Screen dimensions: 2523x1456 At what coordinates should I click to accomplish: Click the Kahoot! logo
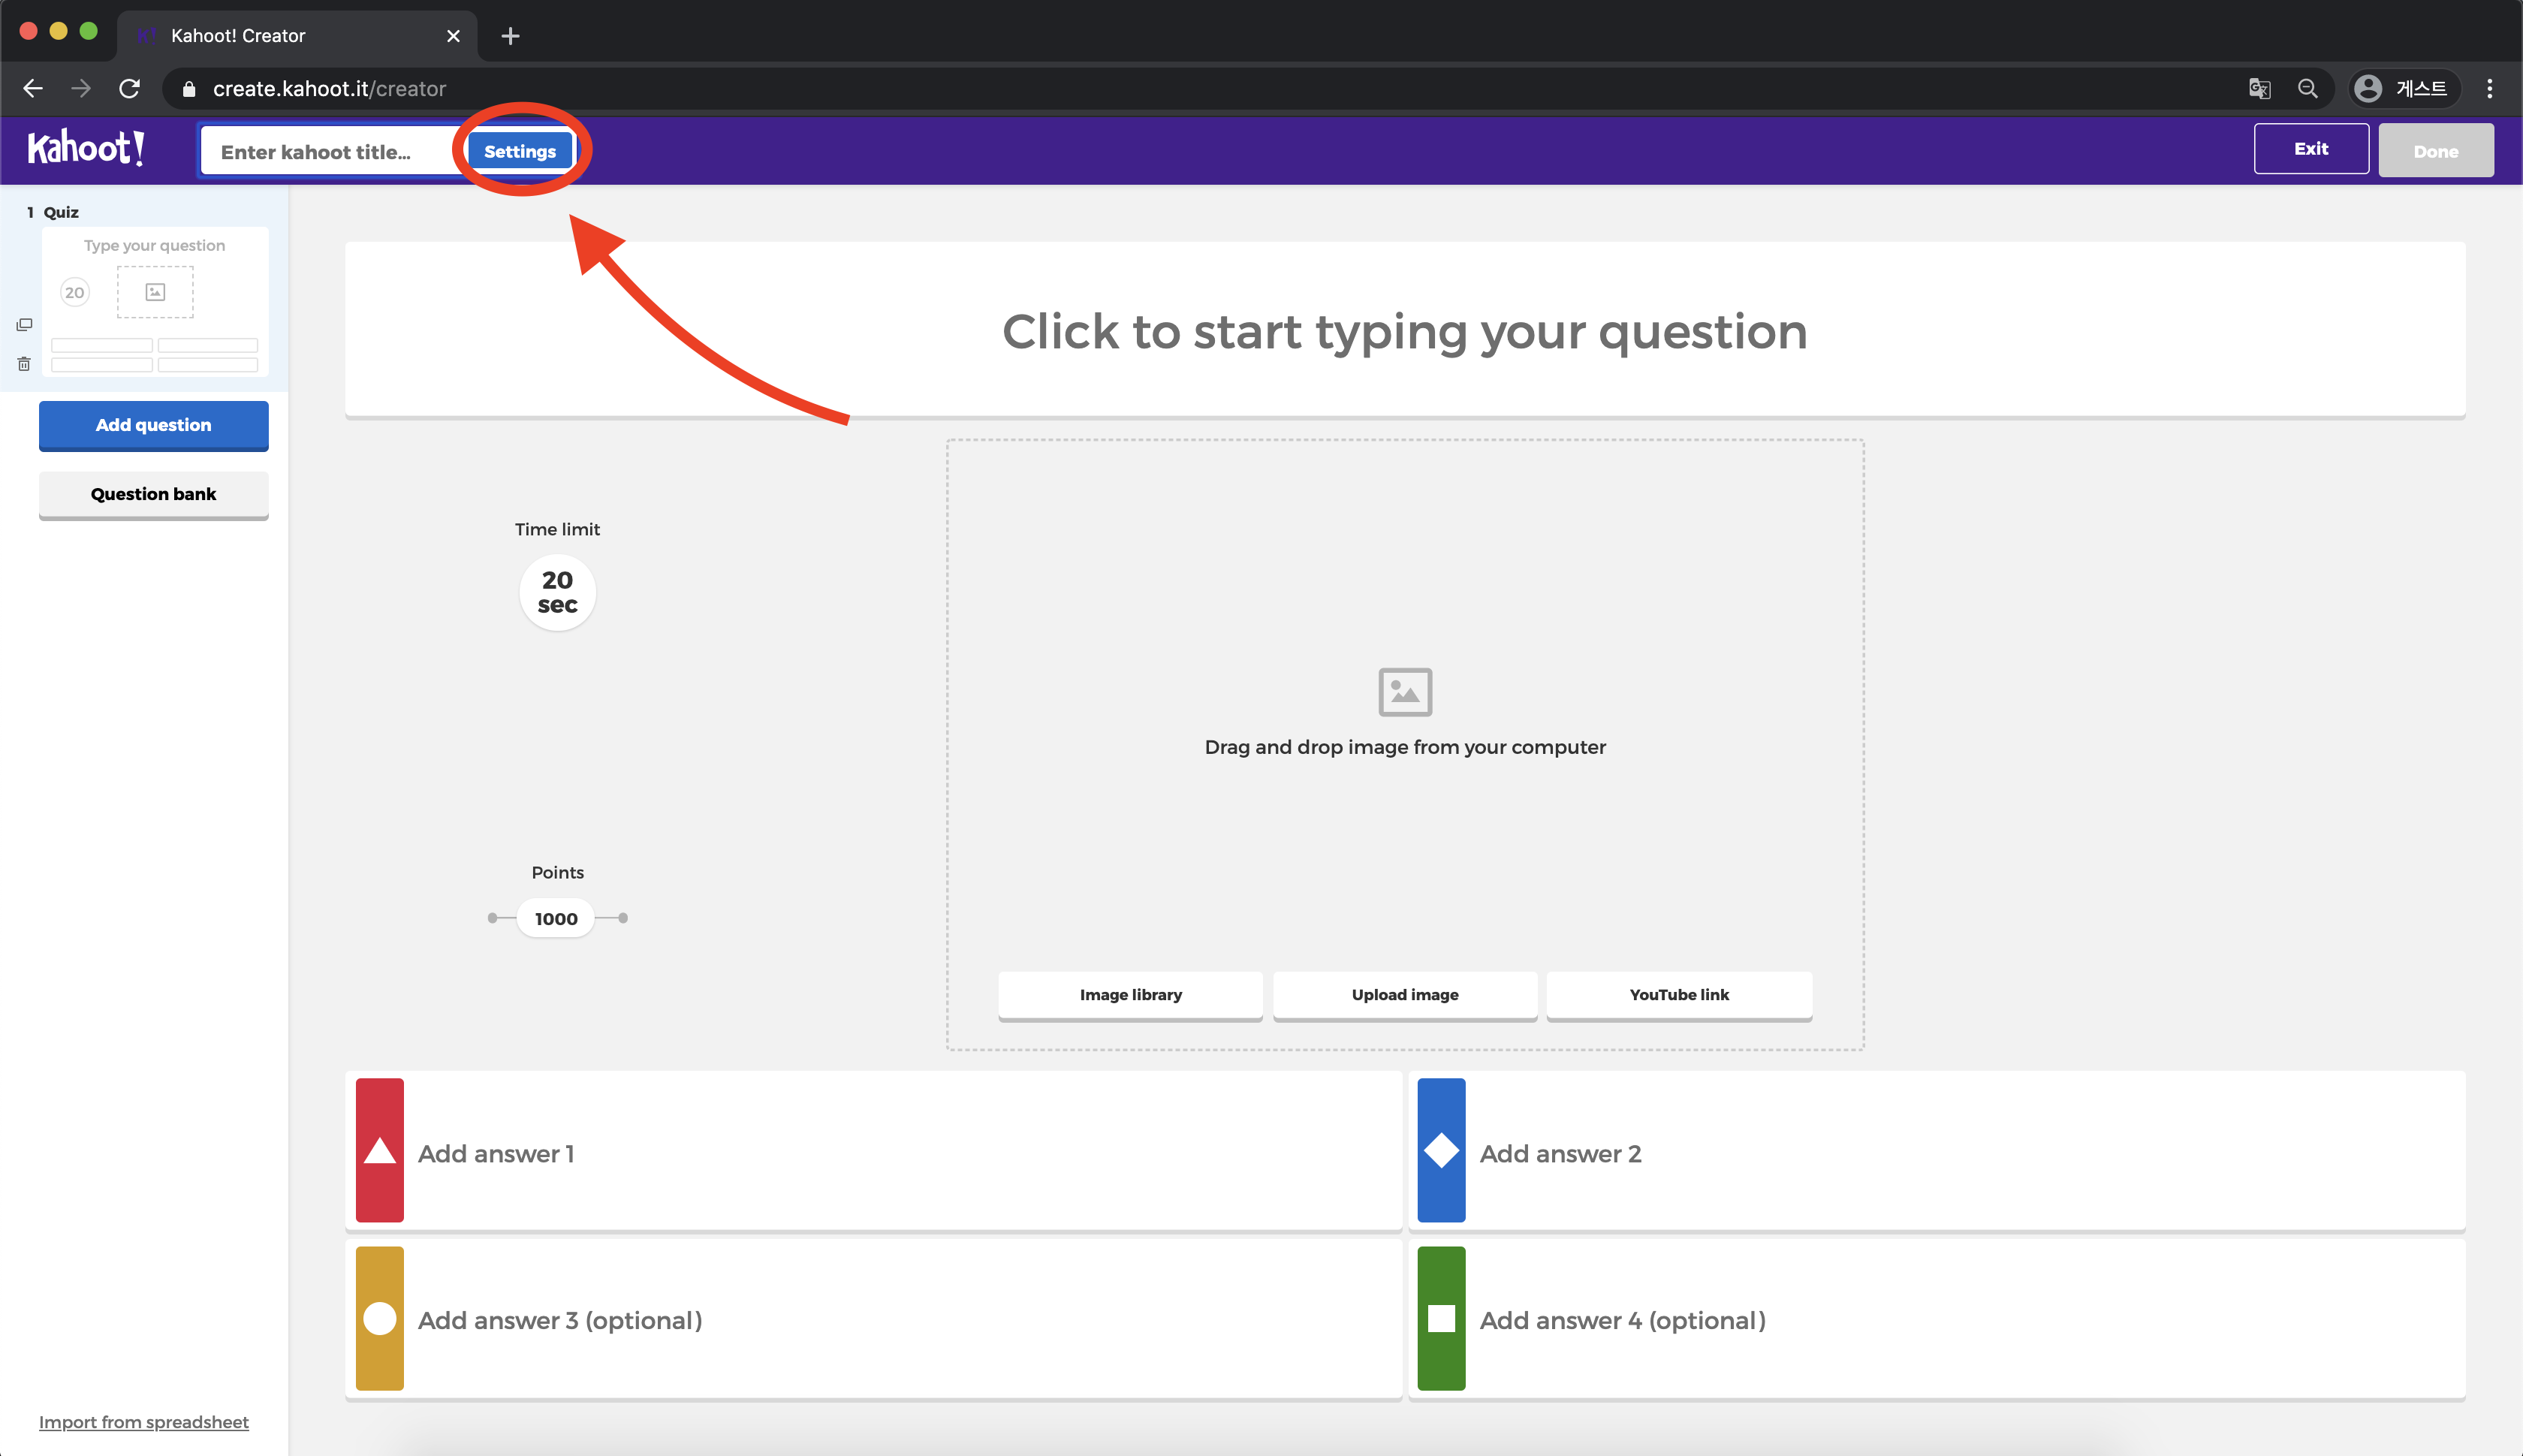(86, 149)
